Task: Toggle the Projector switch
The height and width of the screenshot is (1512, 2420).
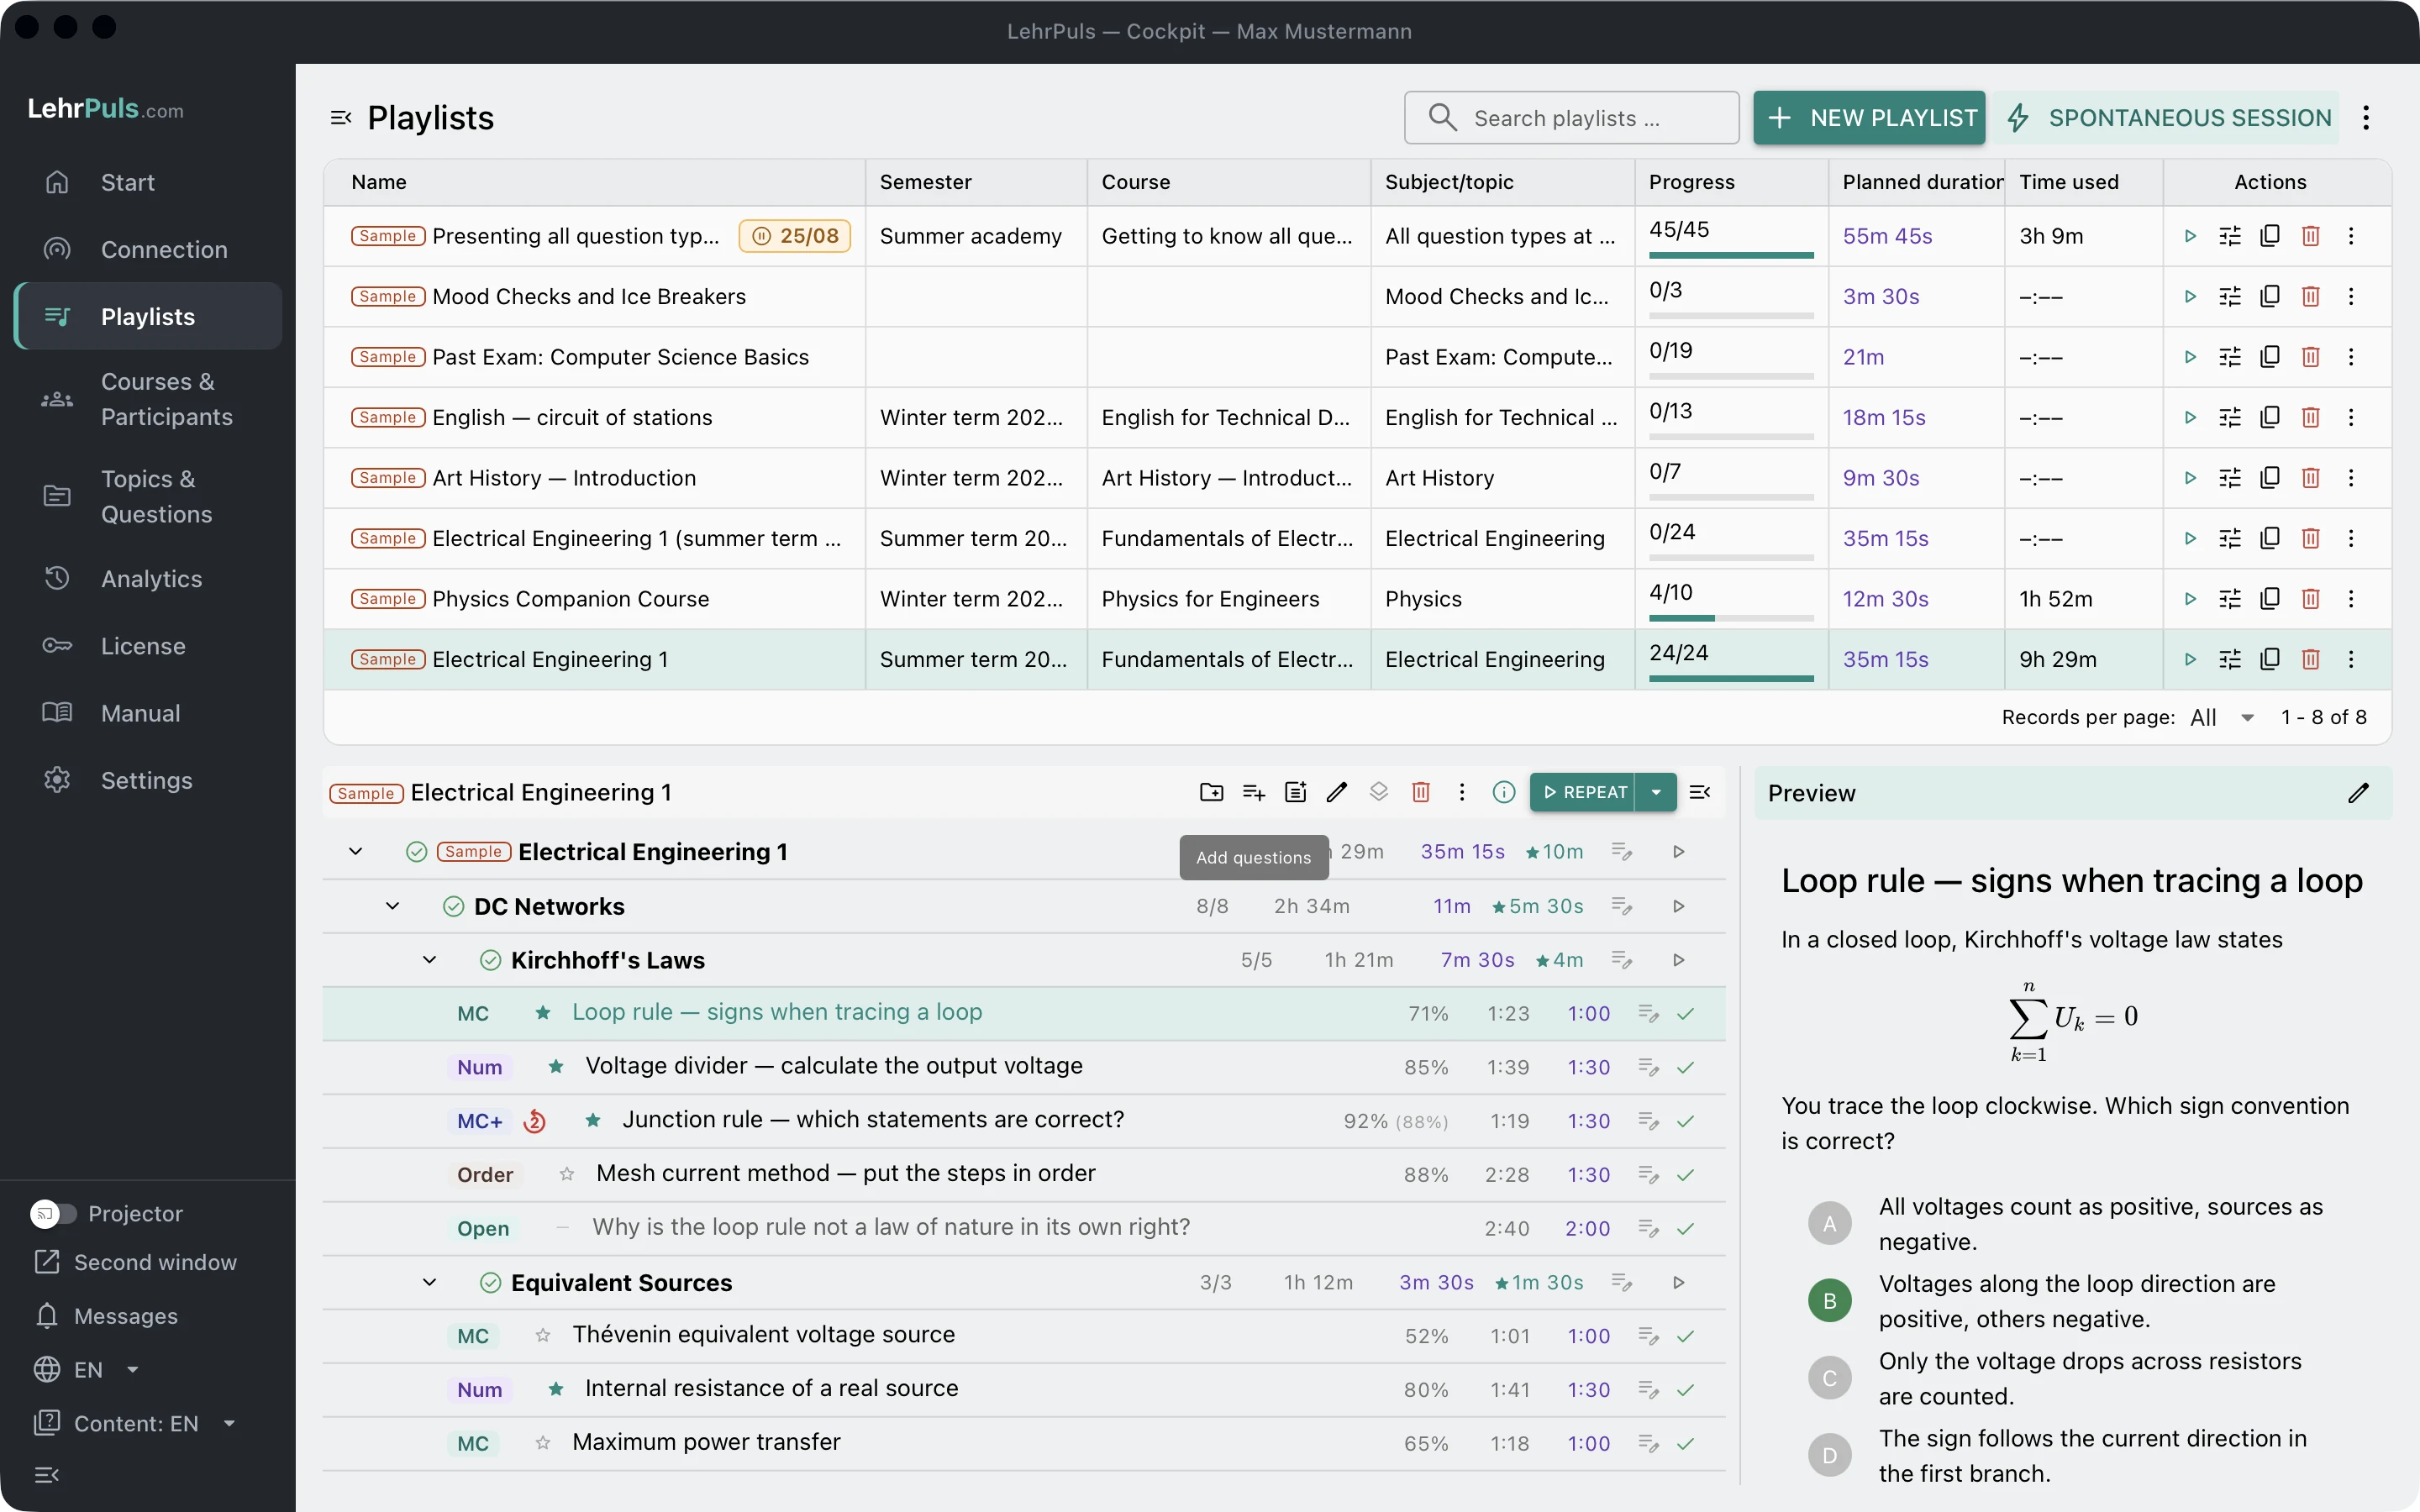Action: [x=53, y=1213]
